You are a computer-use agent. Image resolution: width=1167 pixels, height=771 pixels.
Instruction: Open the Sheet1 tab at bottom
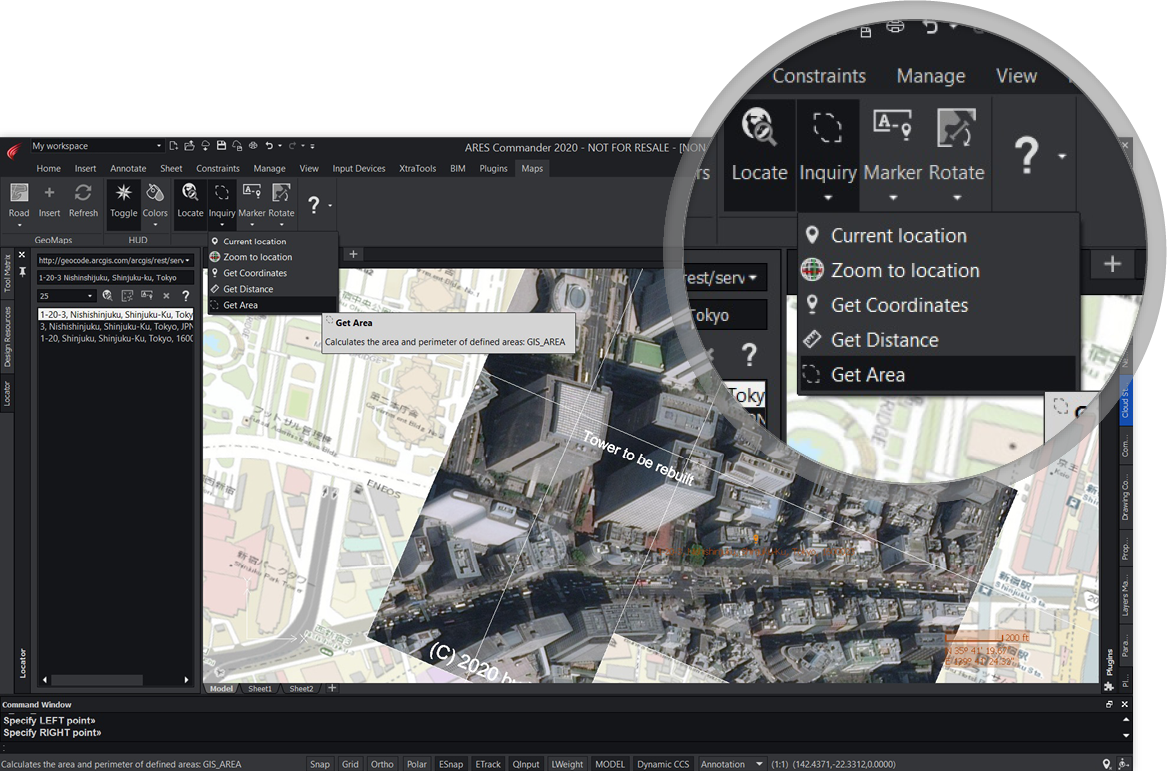(260, 689)
